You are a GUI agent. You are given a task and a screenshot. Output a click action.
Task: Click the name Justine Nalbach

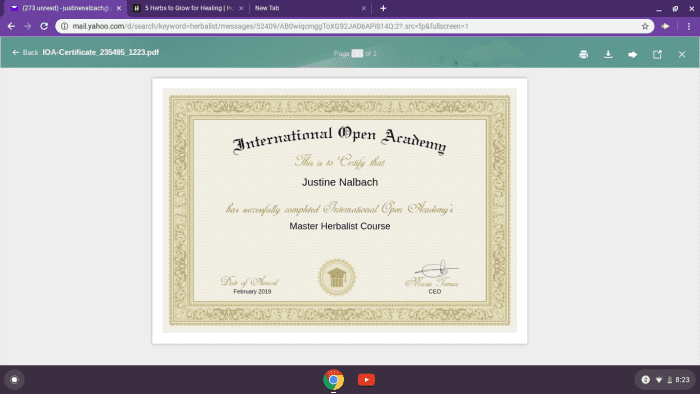click(x=340, y=182)
